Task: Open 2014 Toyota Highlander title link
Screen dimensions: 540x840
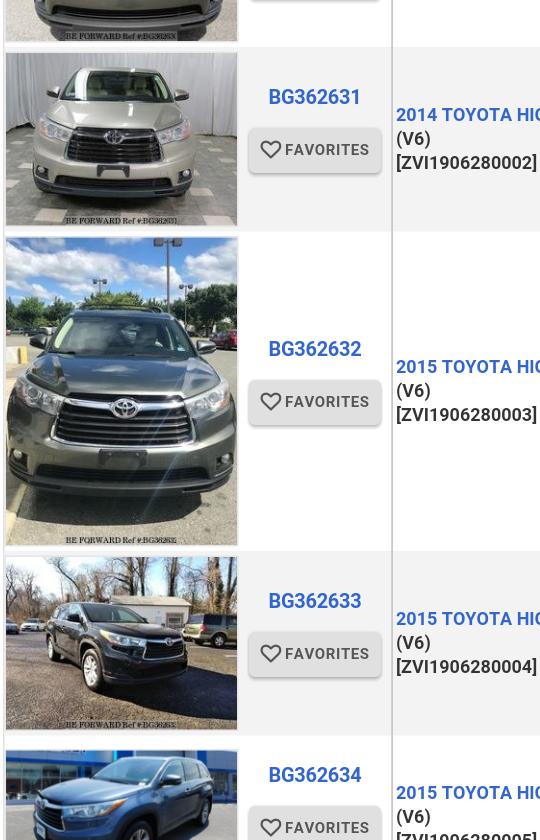Action: tap(468, 115)
